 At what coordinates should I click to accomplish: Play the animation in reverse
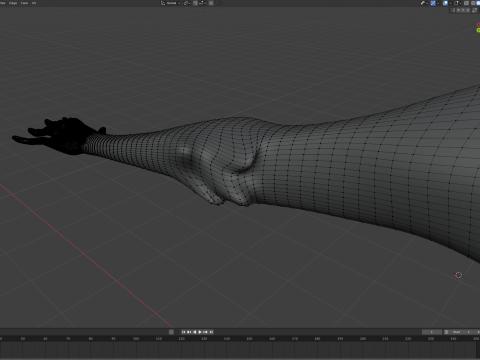coord(195,332)
